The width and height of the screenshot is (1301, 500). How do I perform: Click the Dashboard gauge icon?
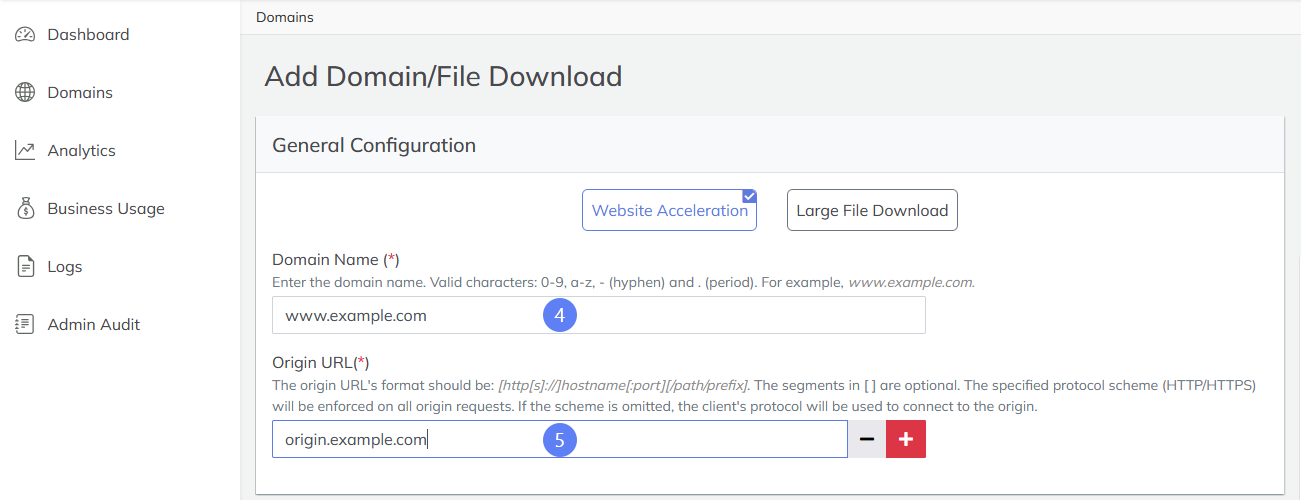[25, 35]
